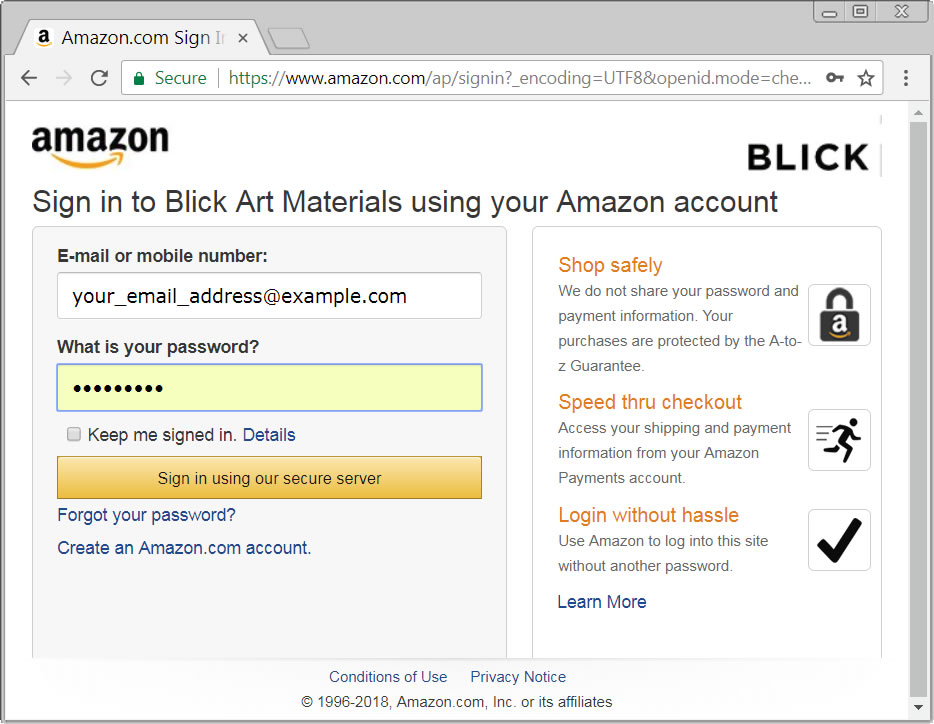Click the browser Back arrow
Viewport: 934px width, 724px height.
pyautogui.click(x=29, y=78)
